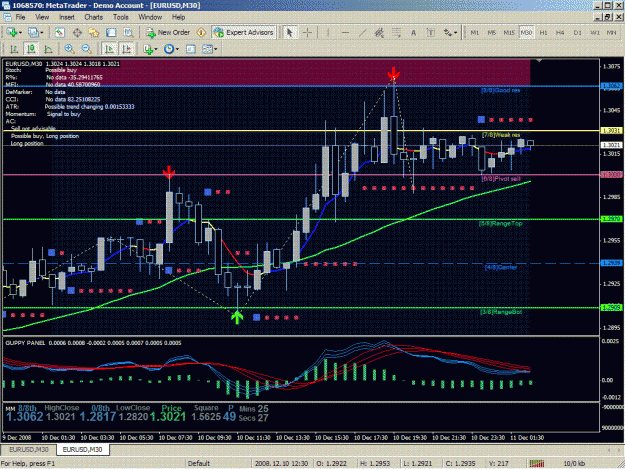Screen dimensions: 625x469
Task: Enable the Crosshair tool
Action: coord(307,33)
